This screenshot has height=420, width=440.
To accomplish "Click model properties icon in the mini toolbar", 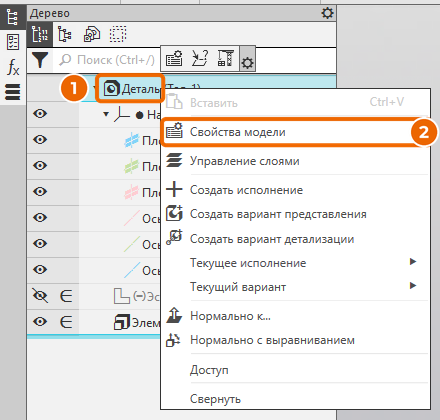I will 174,59.
